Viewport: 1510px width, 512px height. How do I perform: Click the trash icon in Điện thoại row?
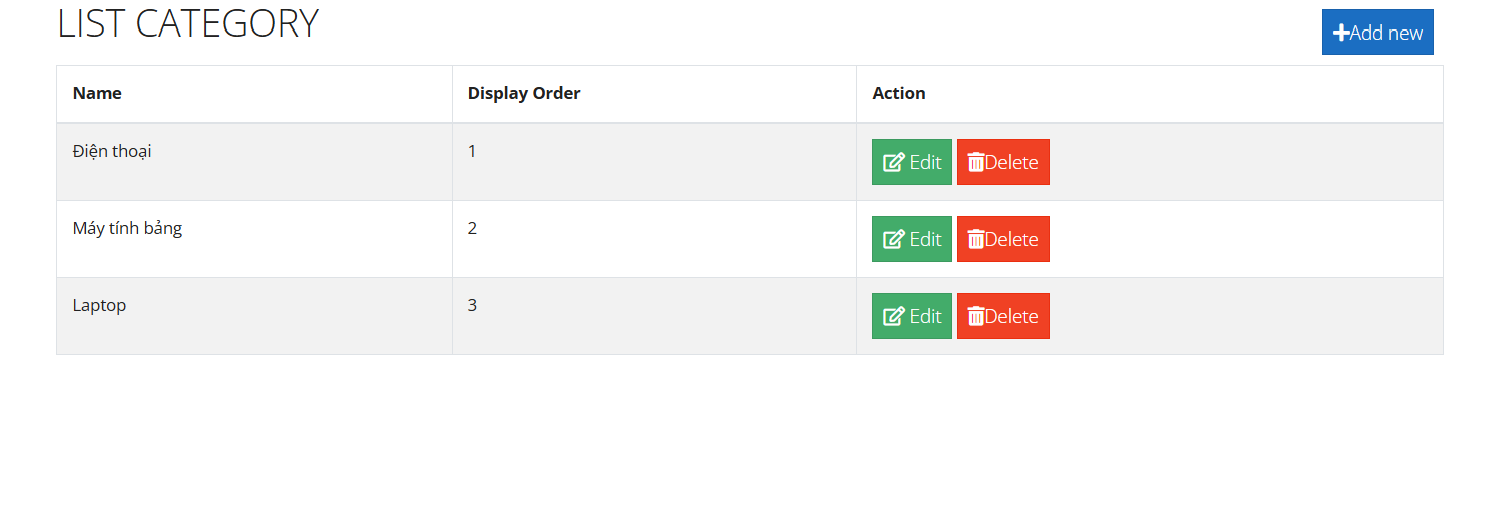[x=976, y=162]
